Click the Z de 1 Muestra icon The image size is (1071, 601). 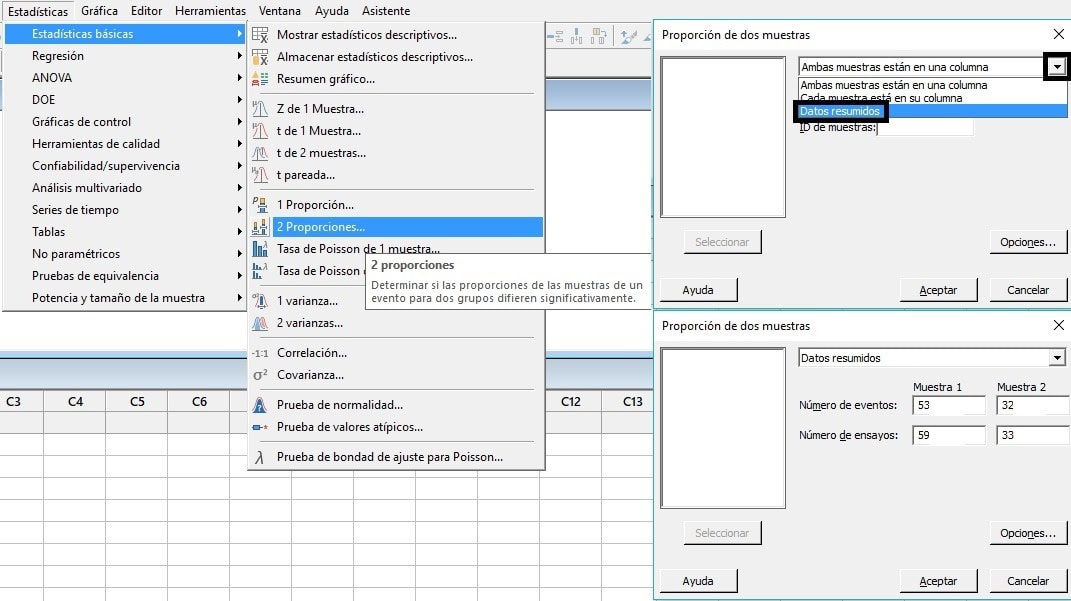click(x=260, y=109)
